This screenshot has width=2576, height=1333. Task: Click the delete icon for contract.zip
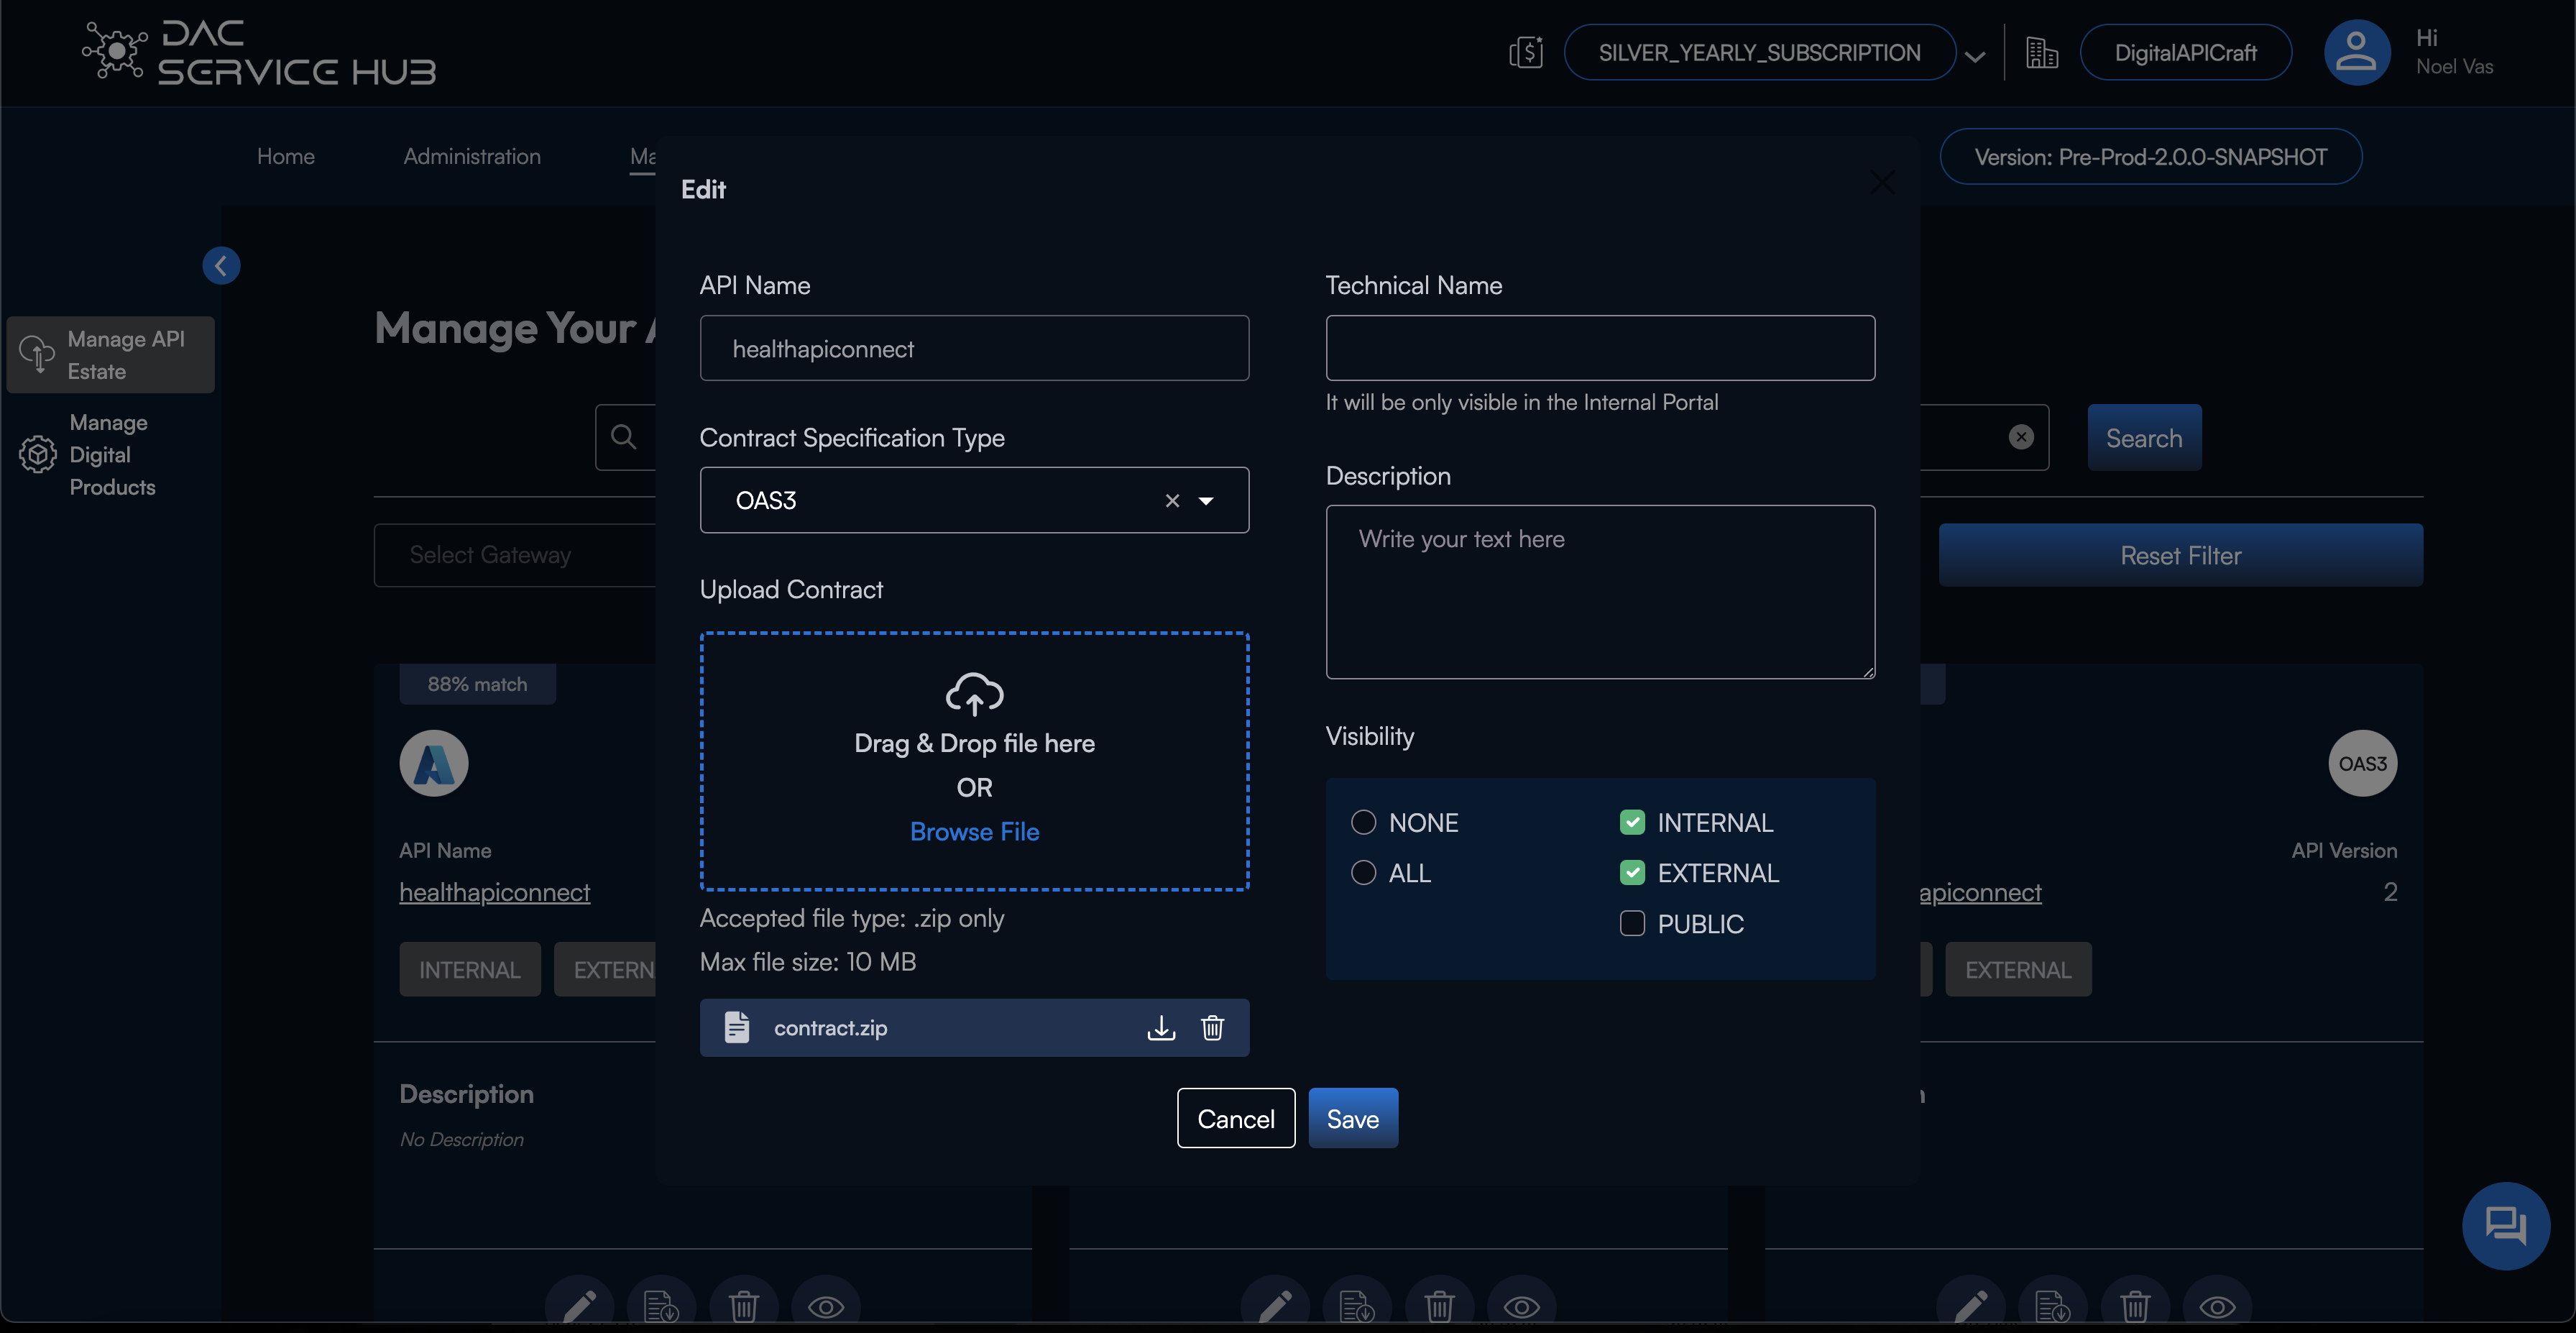(1212, 1027)
